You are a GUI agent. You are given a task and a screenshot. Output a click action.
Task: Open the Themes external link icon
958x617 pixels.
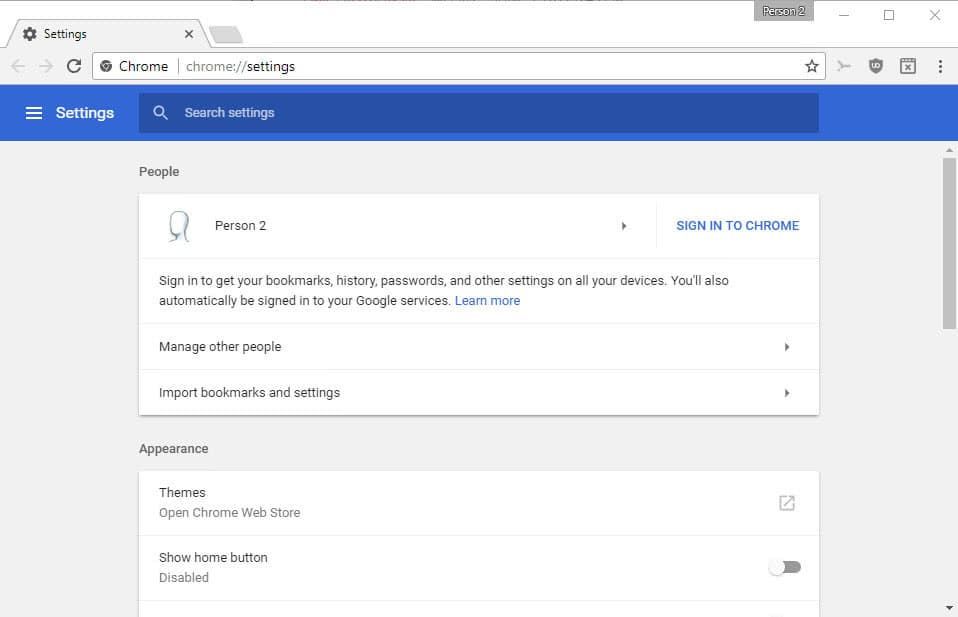787,503
